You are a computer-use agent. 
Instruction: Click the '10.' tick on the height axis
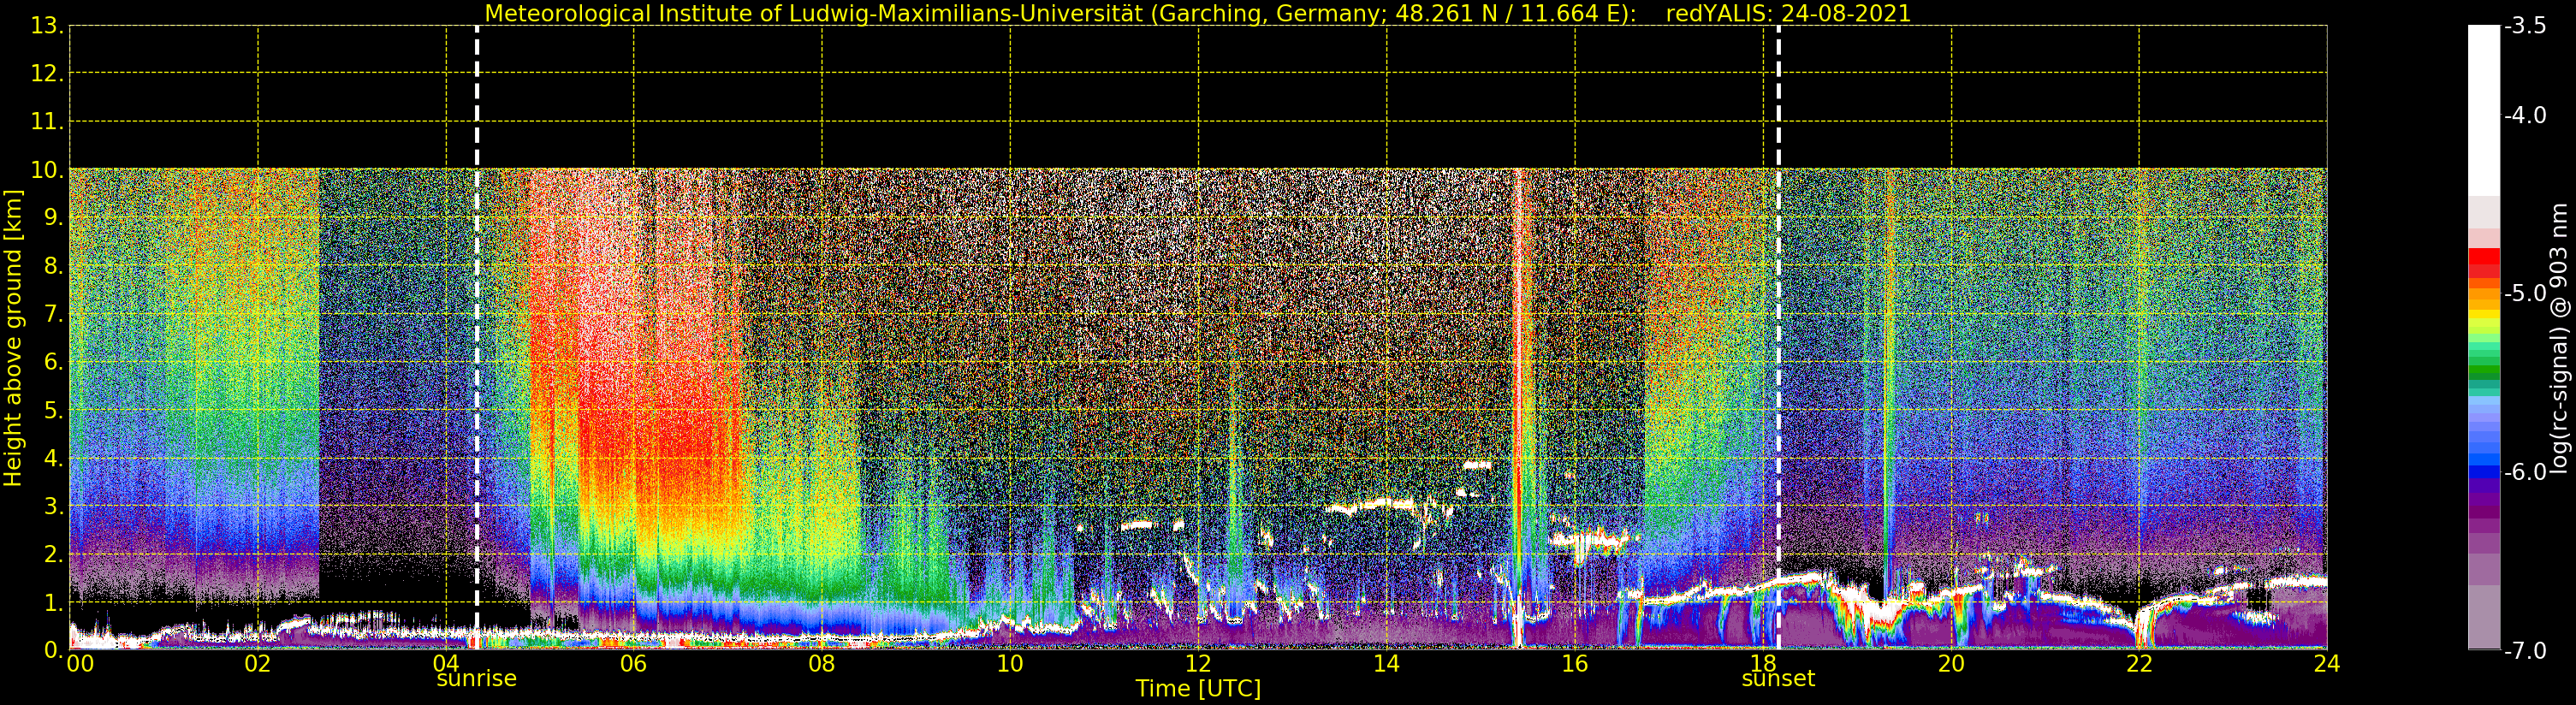point(47,170)
